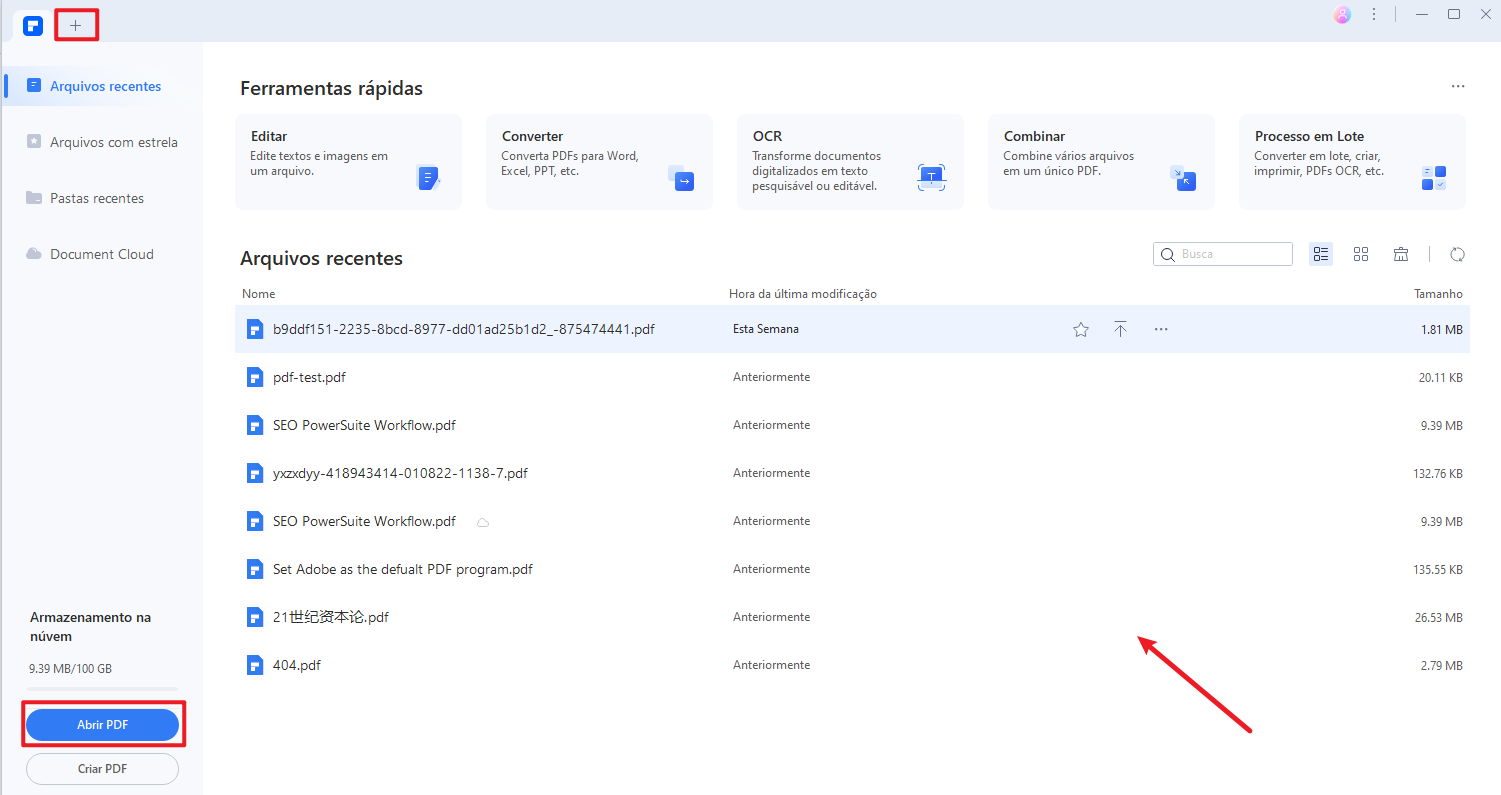This screenshot has width=1501, height=795.
Task: Switch to grid view for recent files
Action: coord(1361,254)
